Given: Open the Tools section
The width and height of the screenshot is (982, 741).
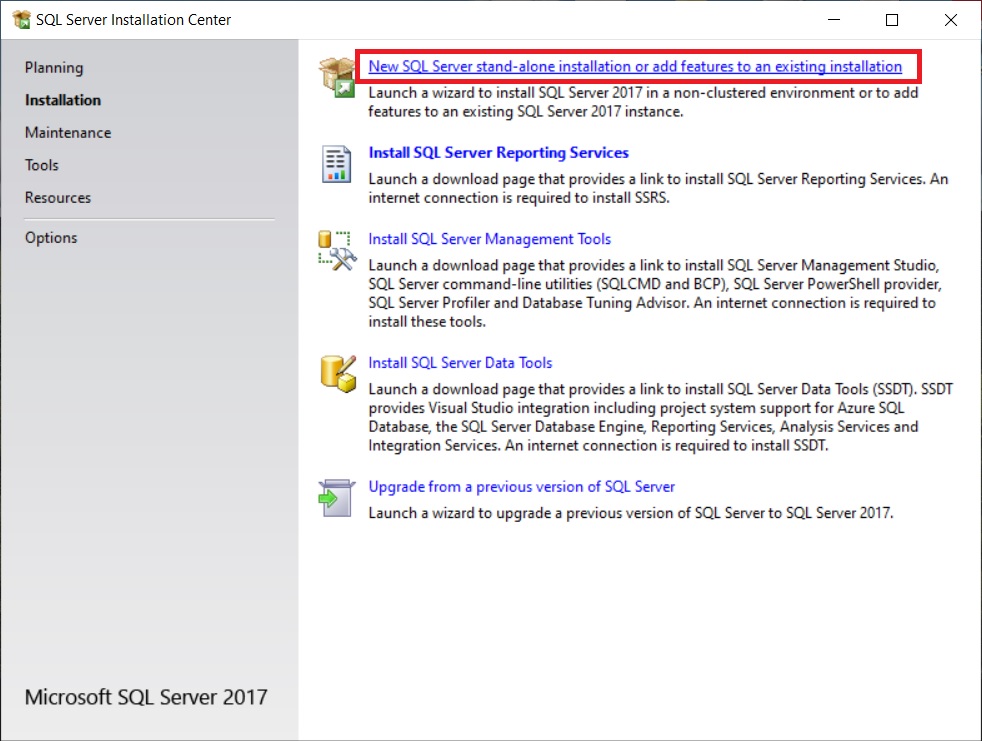Looking at the screenshot, I should (41, 165).
